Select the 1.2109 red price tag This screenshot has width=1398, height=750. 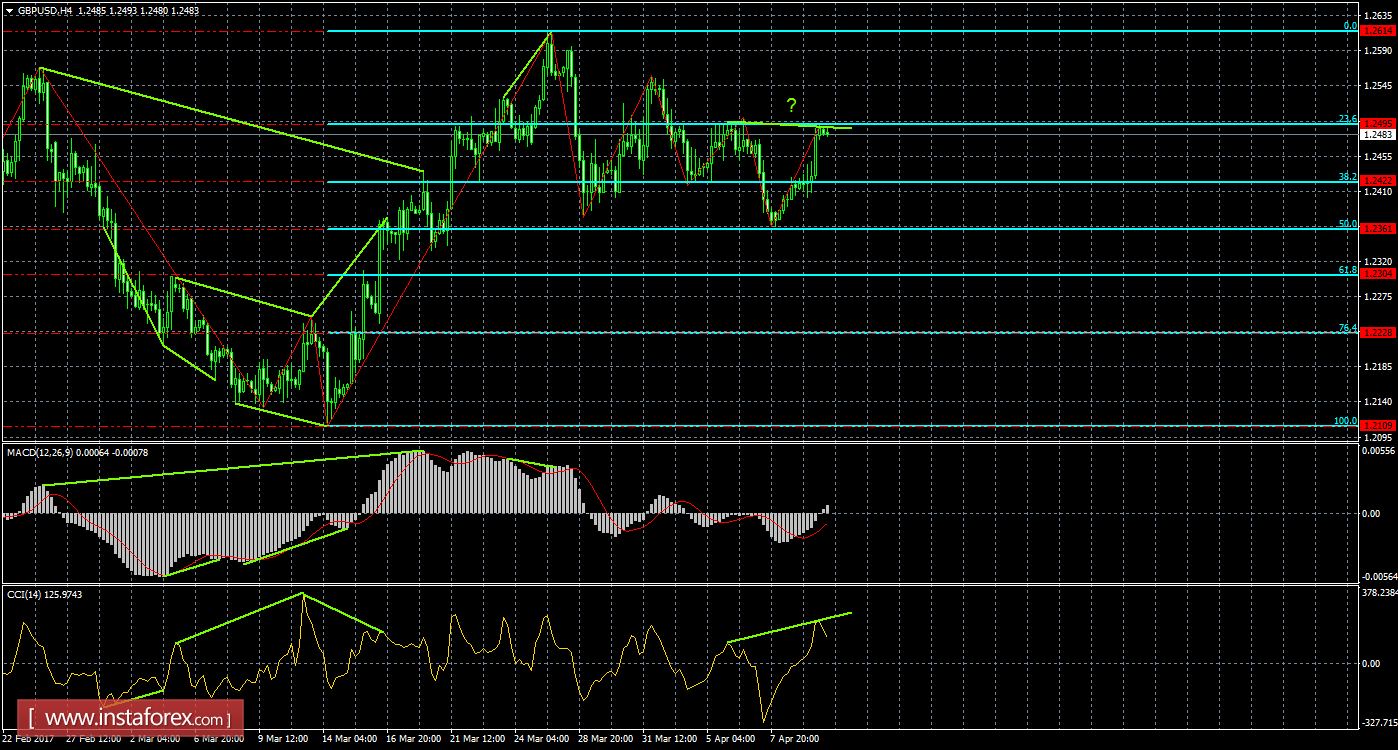point(1378,425)
